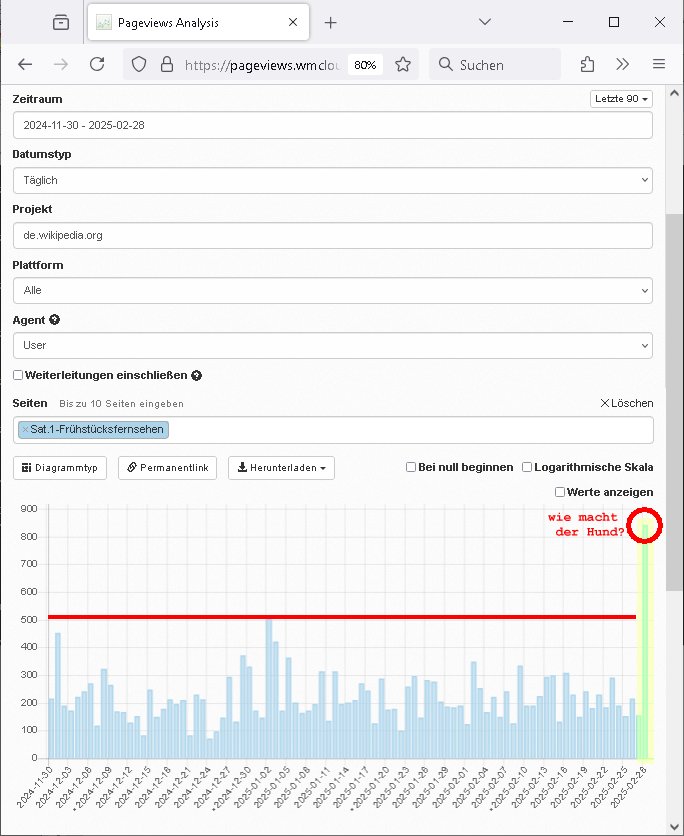Show more tools via double chevron
Image resolution: width=684 pixels, height=836 pixels.
pos(622,65)
